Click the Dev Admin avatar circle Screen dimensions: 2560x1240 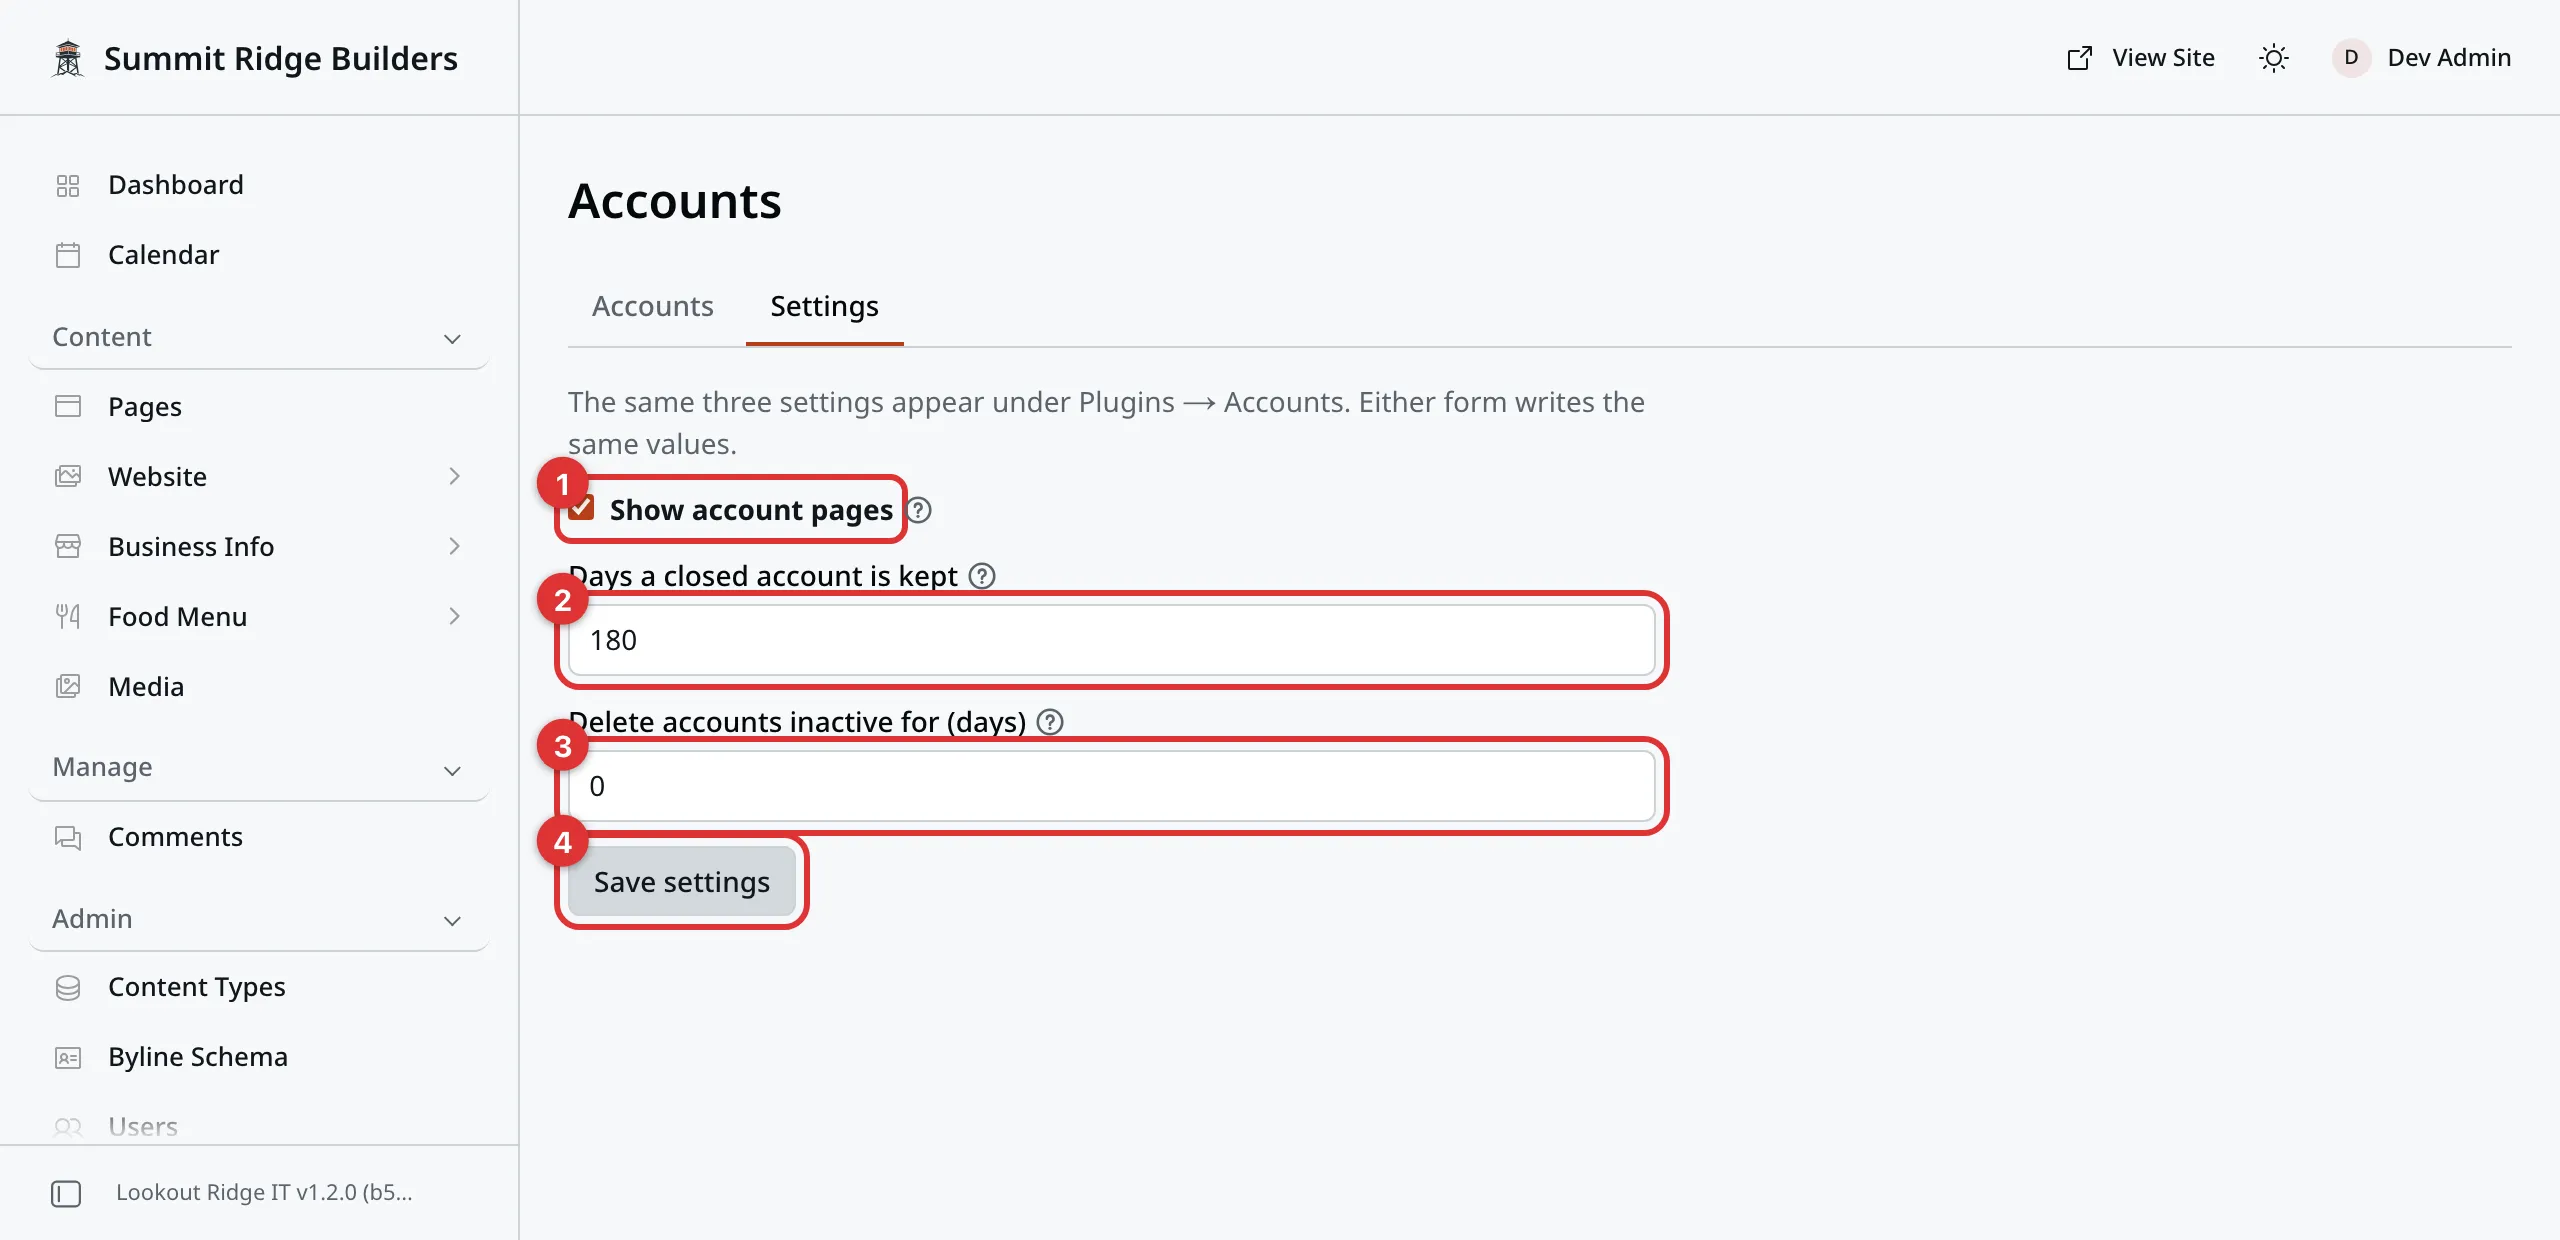pos(2351,58)
